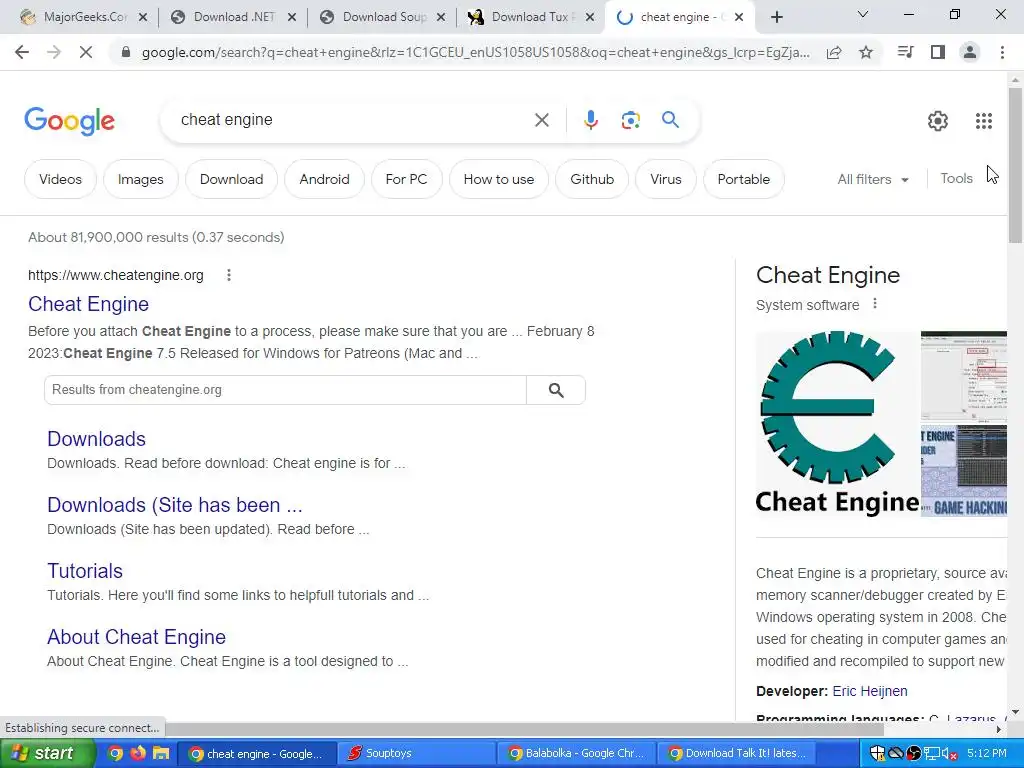Switch to the Download Soup tab
Screen dimensions: 1024x768
point(383,17)
